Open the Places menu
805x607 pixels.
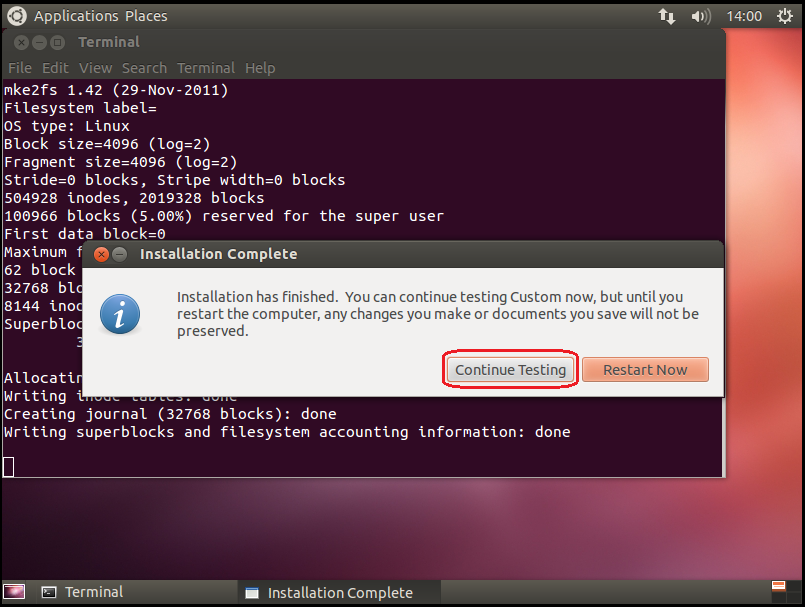click(x=146, y=16)
